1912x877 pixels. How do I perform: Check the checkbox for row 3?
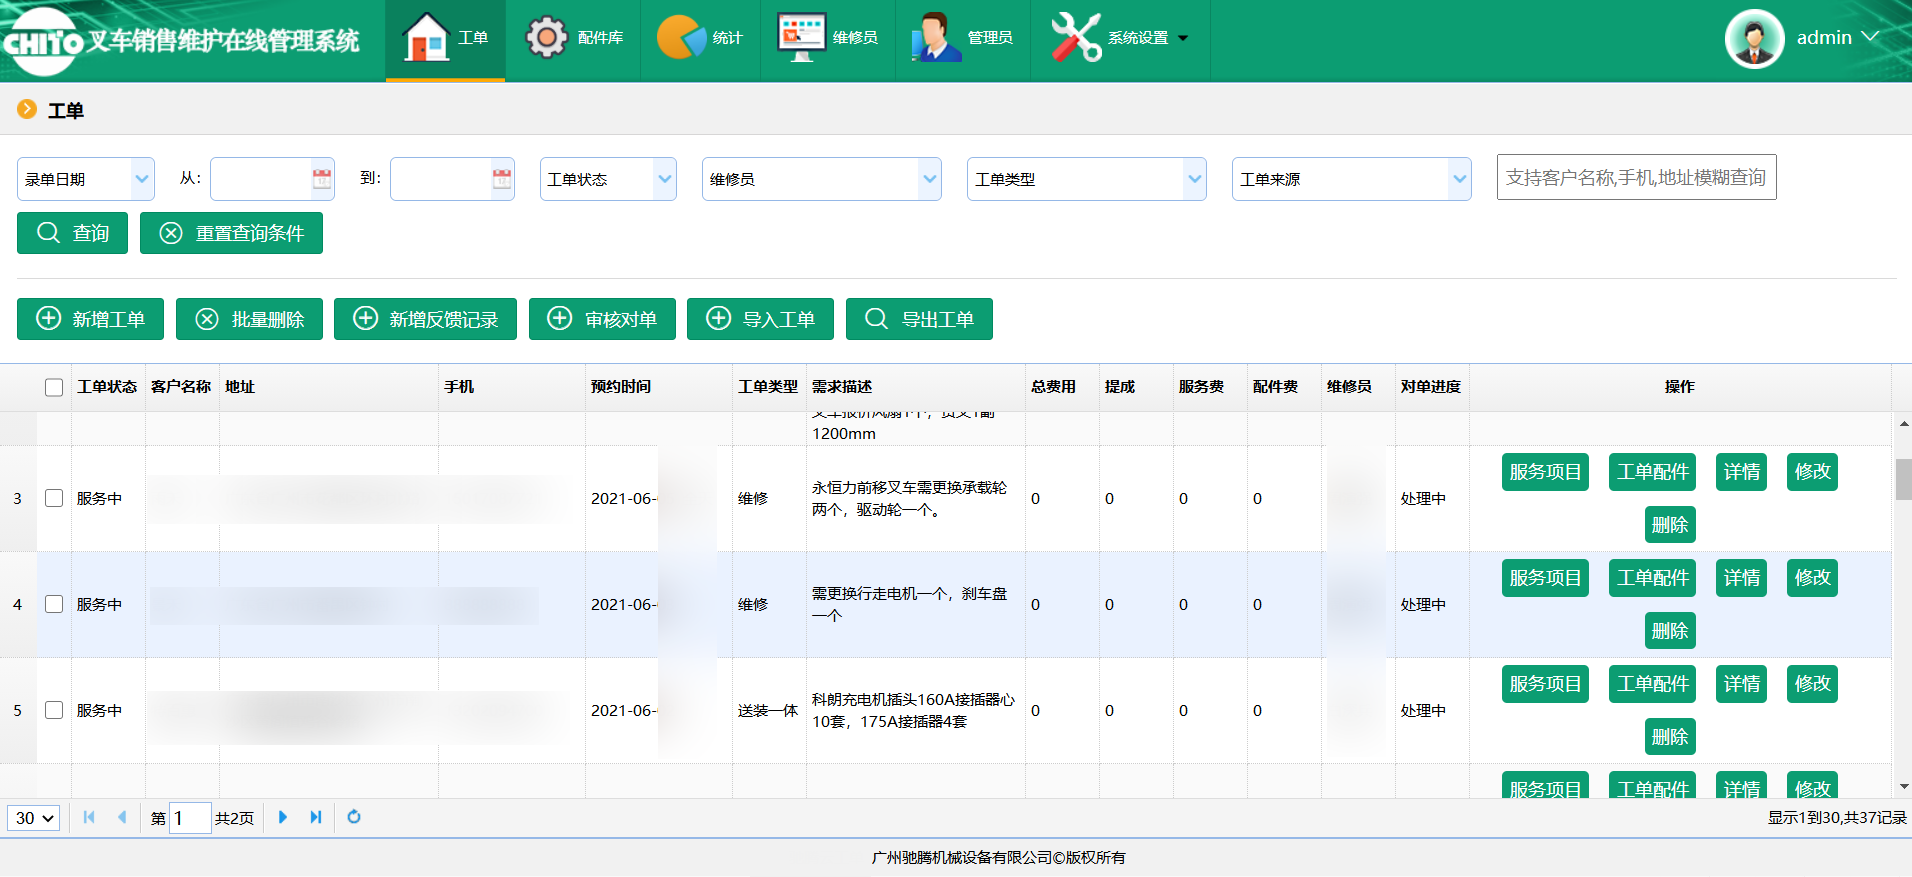coord(54,498)
